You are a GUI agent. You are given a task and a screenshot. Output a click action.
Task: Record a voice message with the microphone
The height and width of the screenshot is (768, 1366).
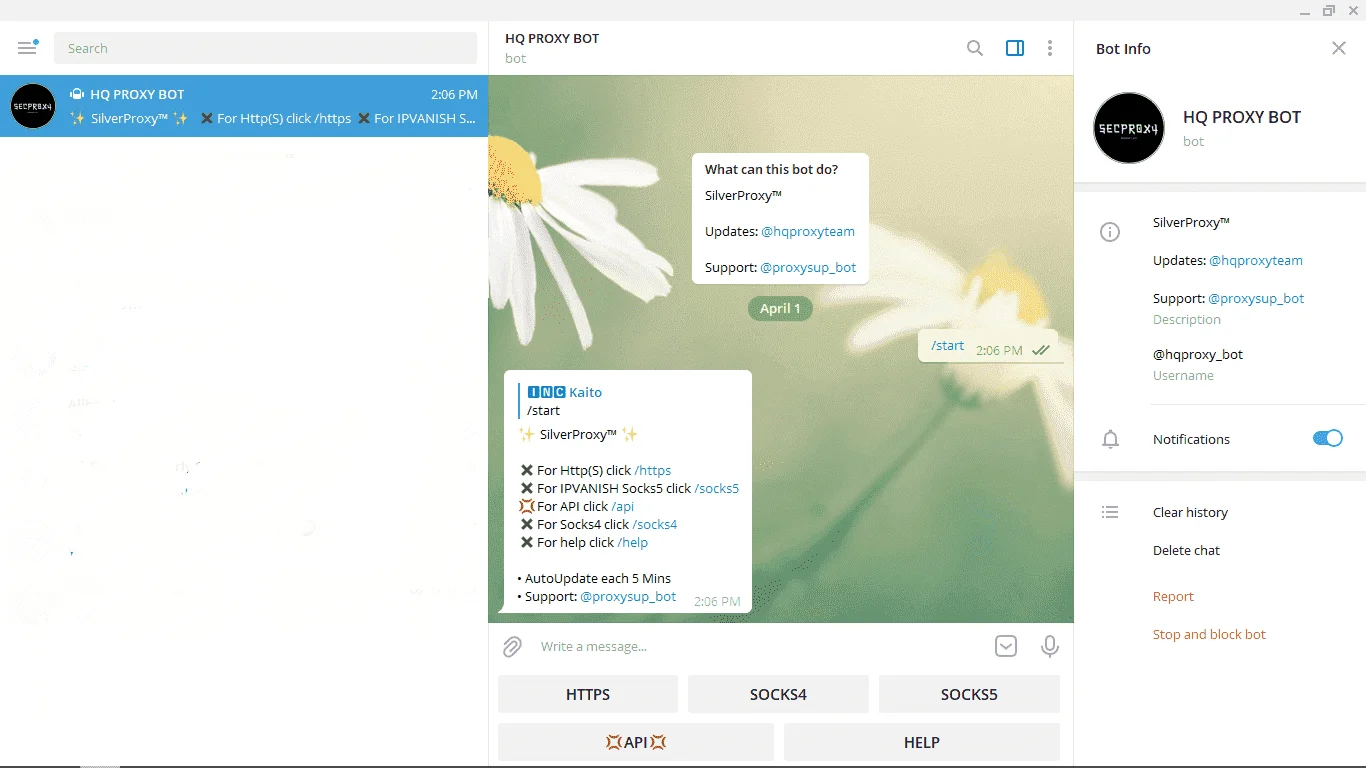click(x=1050, y=646)
